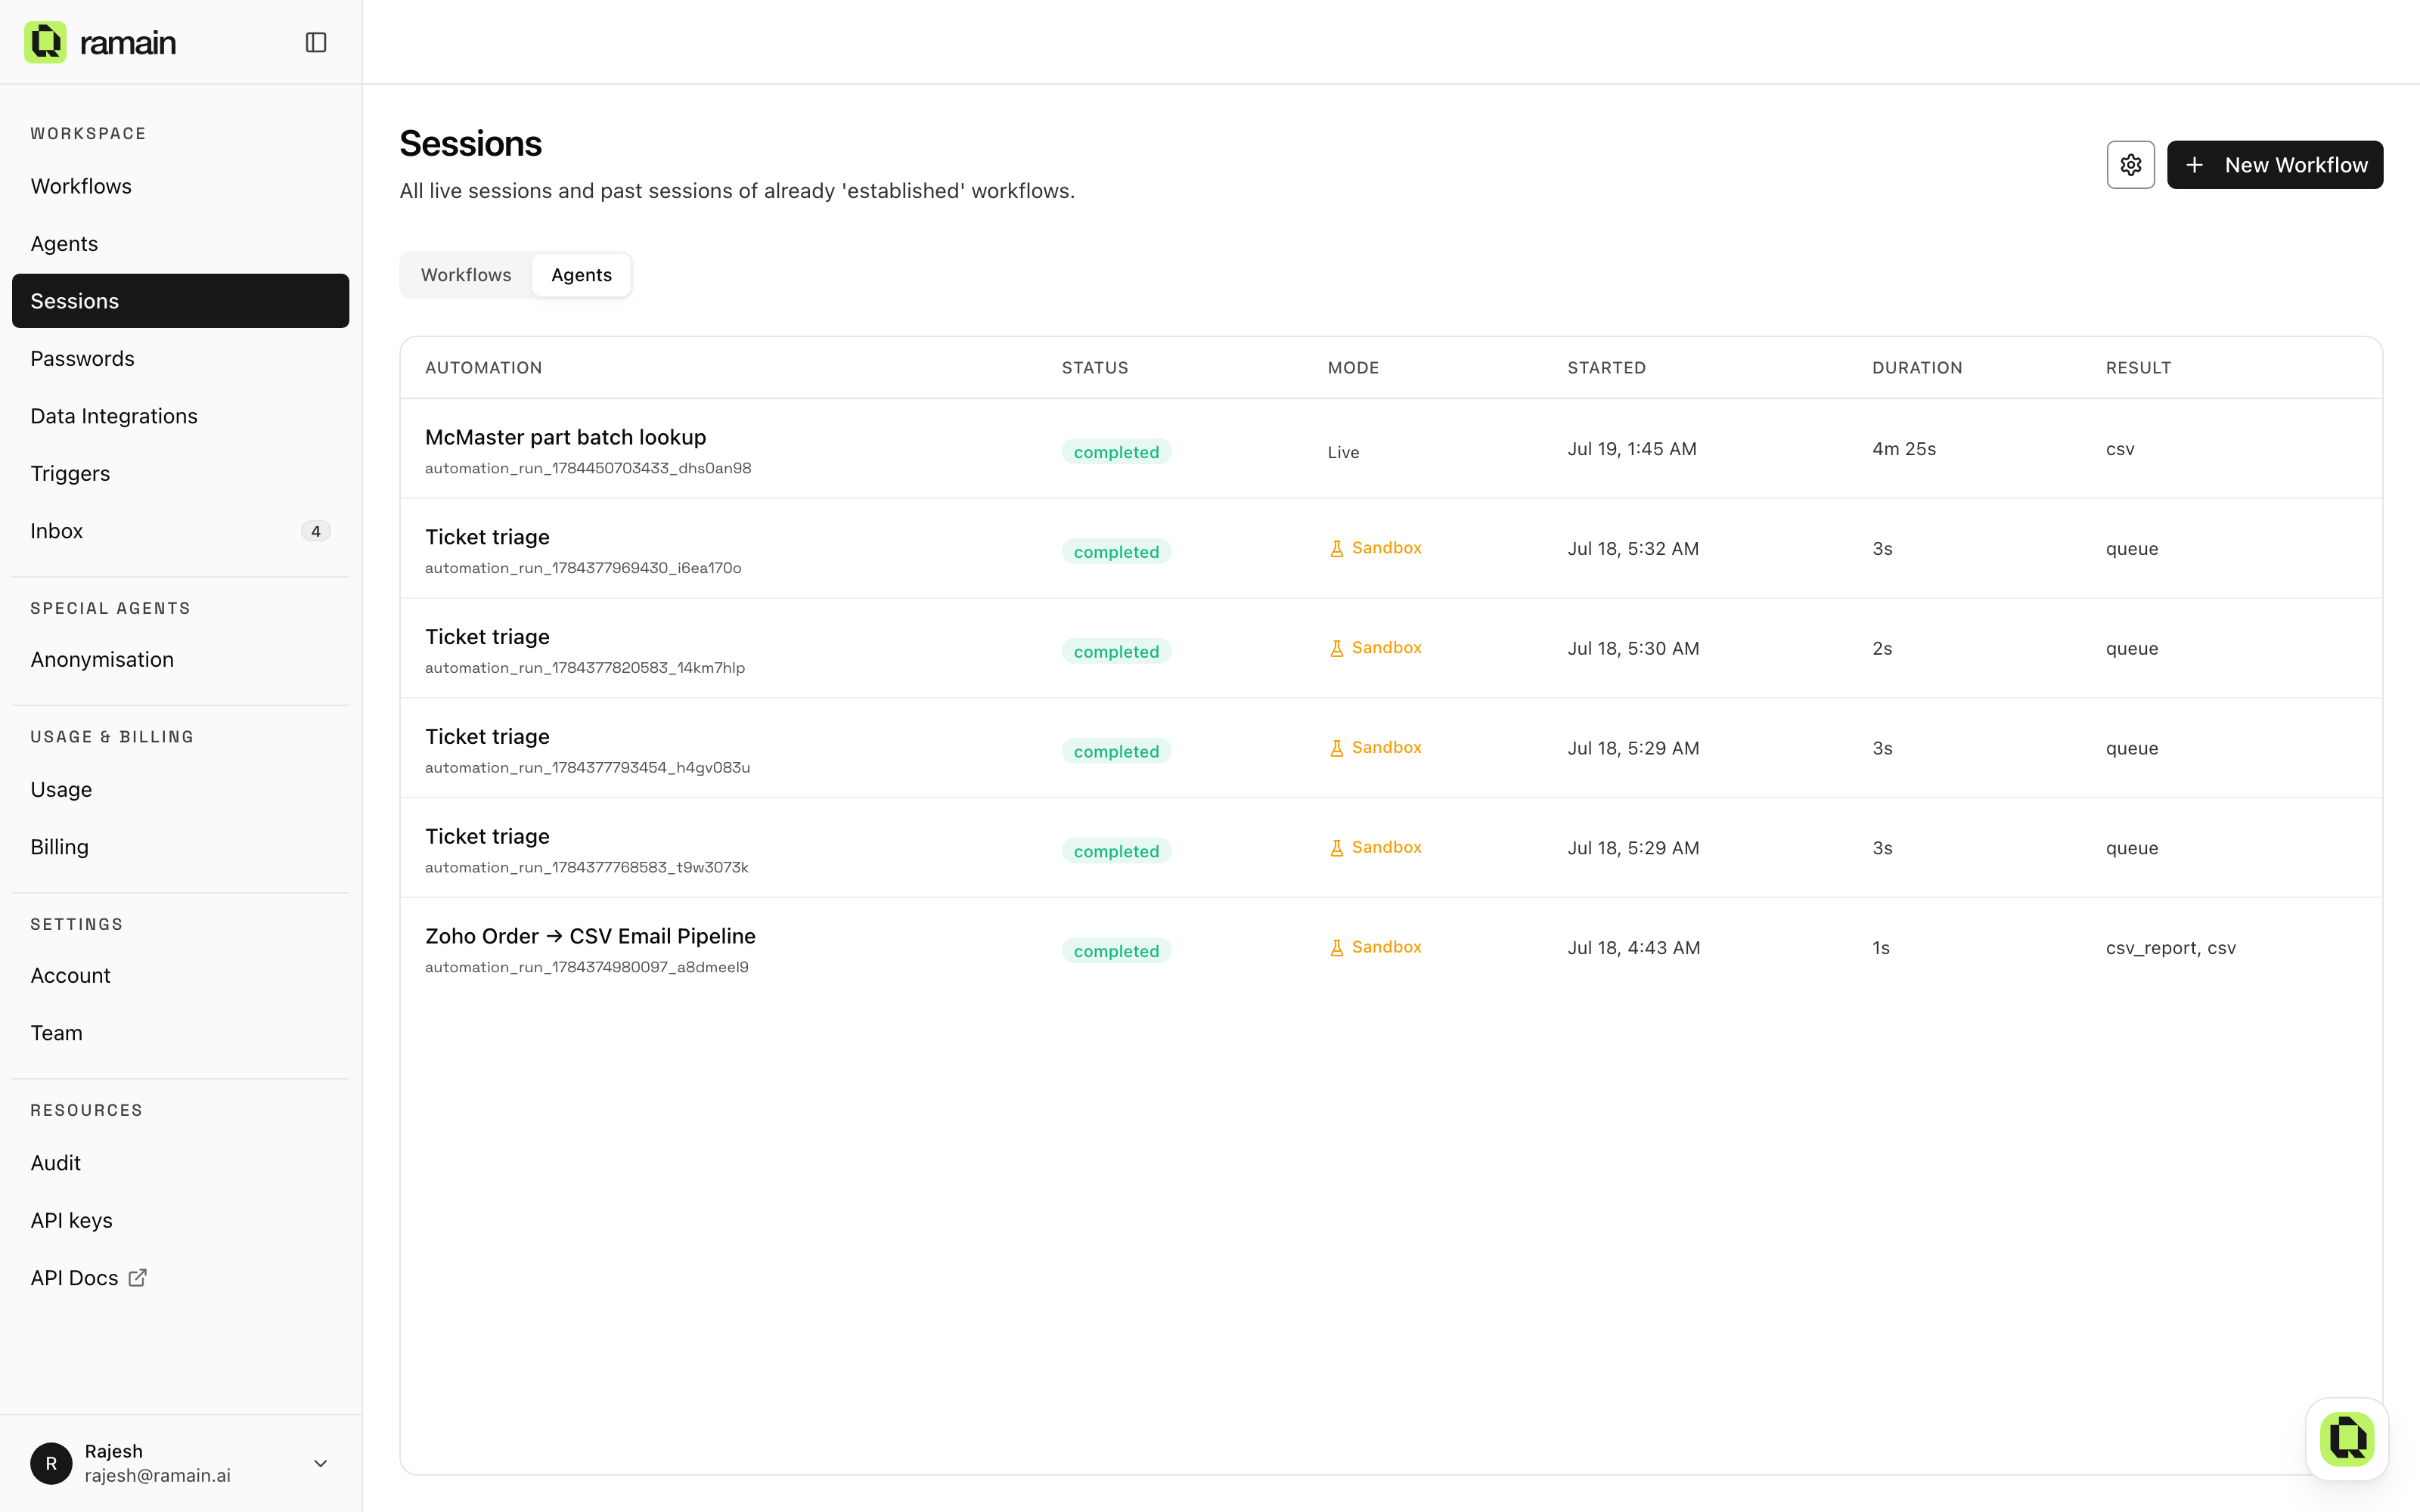This screenshot has height=1512, width=2420.
Task: Switch to the Workflows tab
Action: (466, 275)
